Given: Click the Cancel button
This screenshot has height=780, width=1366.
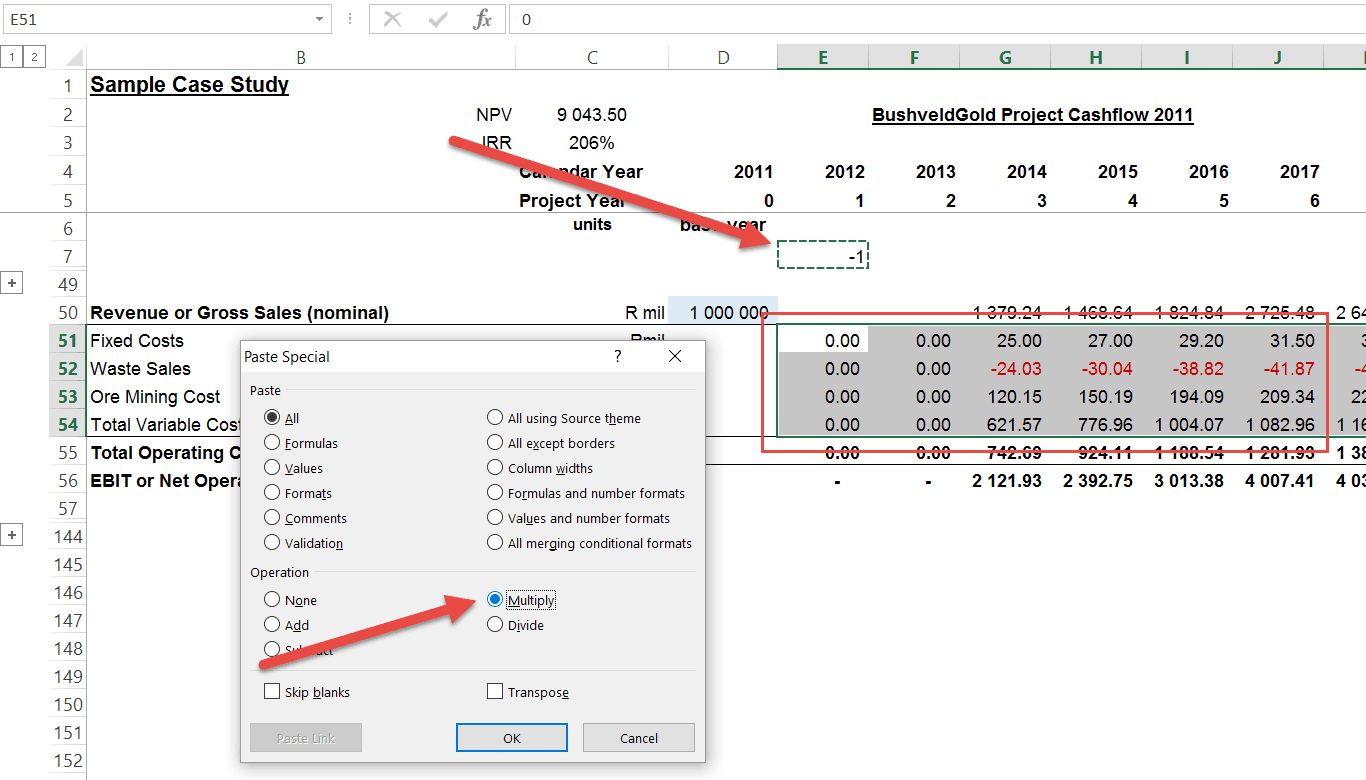Looking at the screenshot, I should pyautogui.click(x=639, y=738).
